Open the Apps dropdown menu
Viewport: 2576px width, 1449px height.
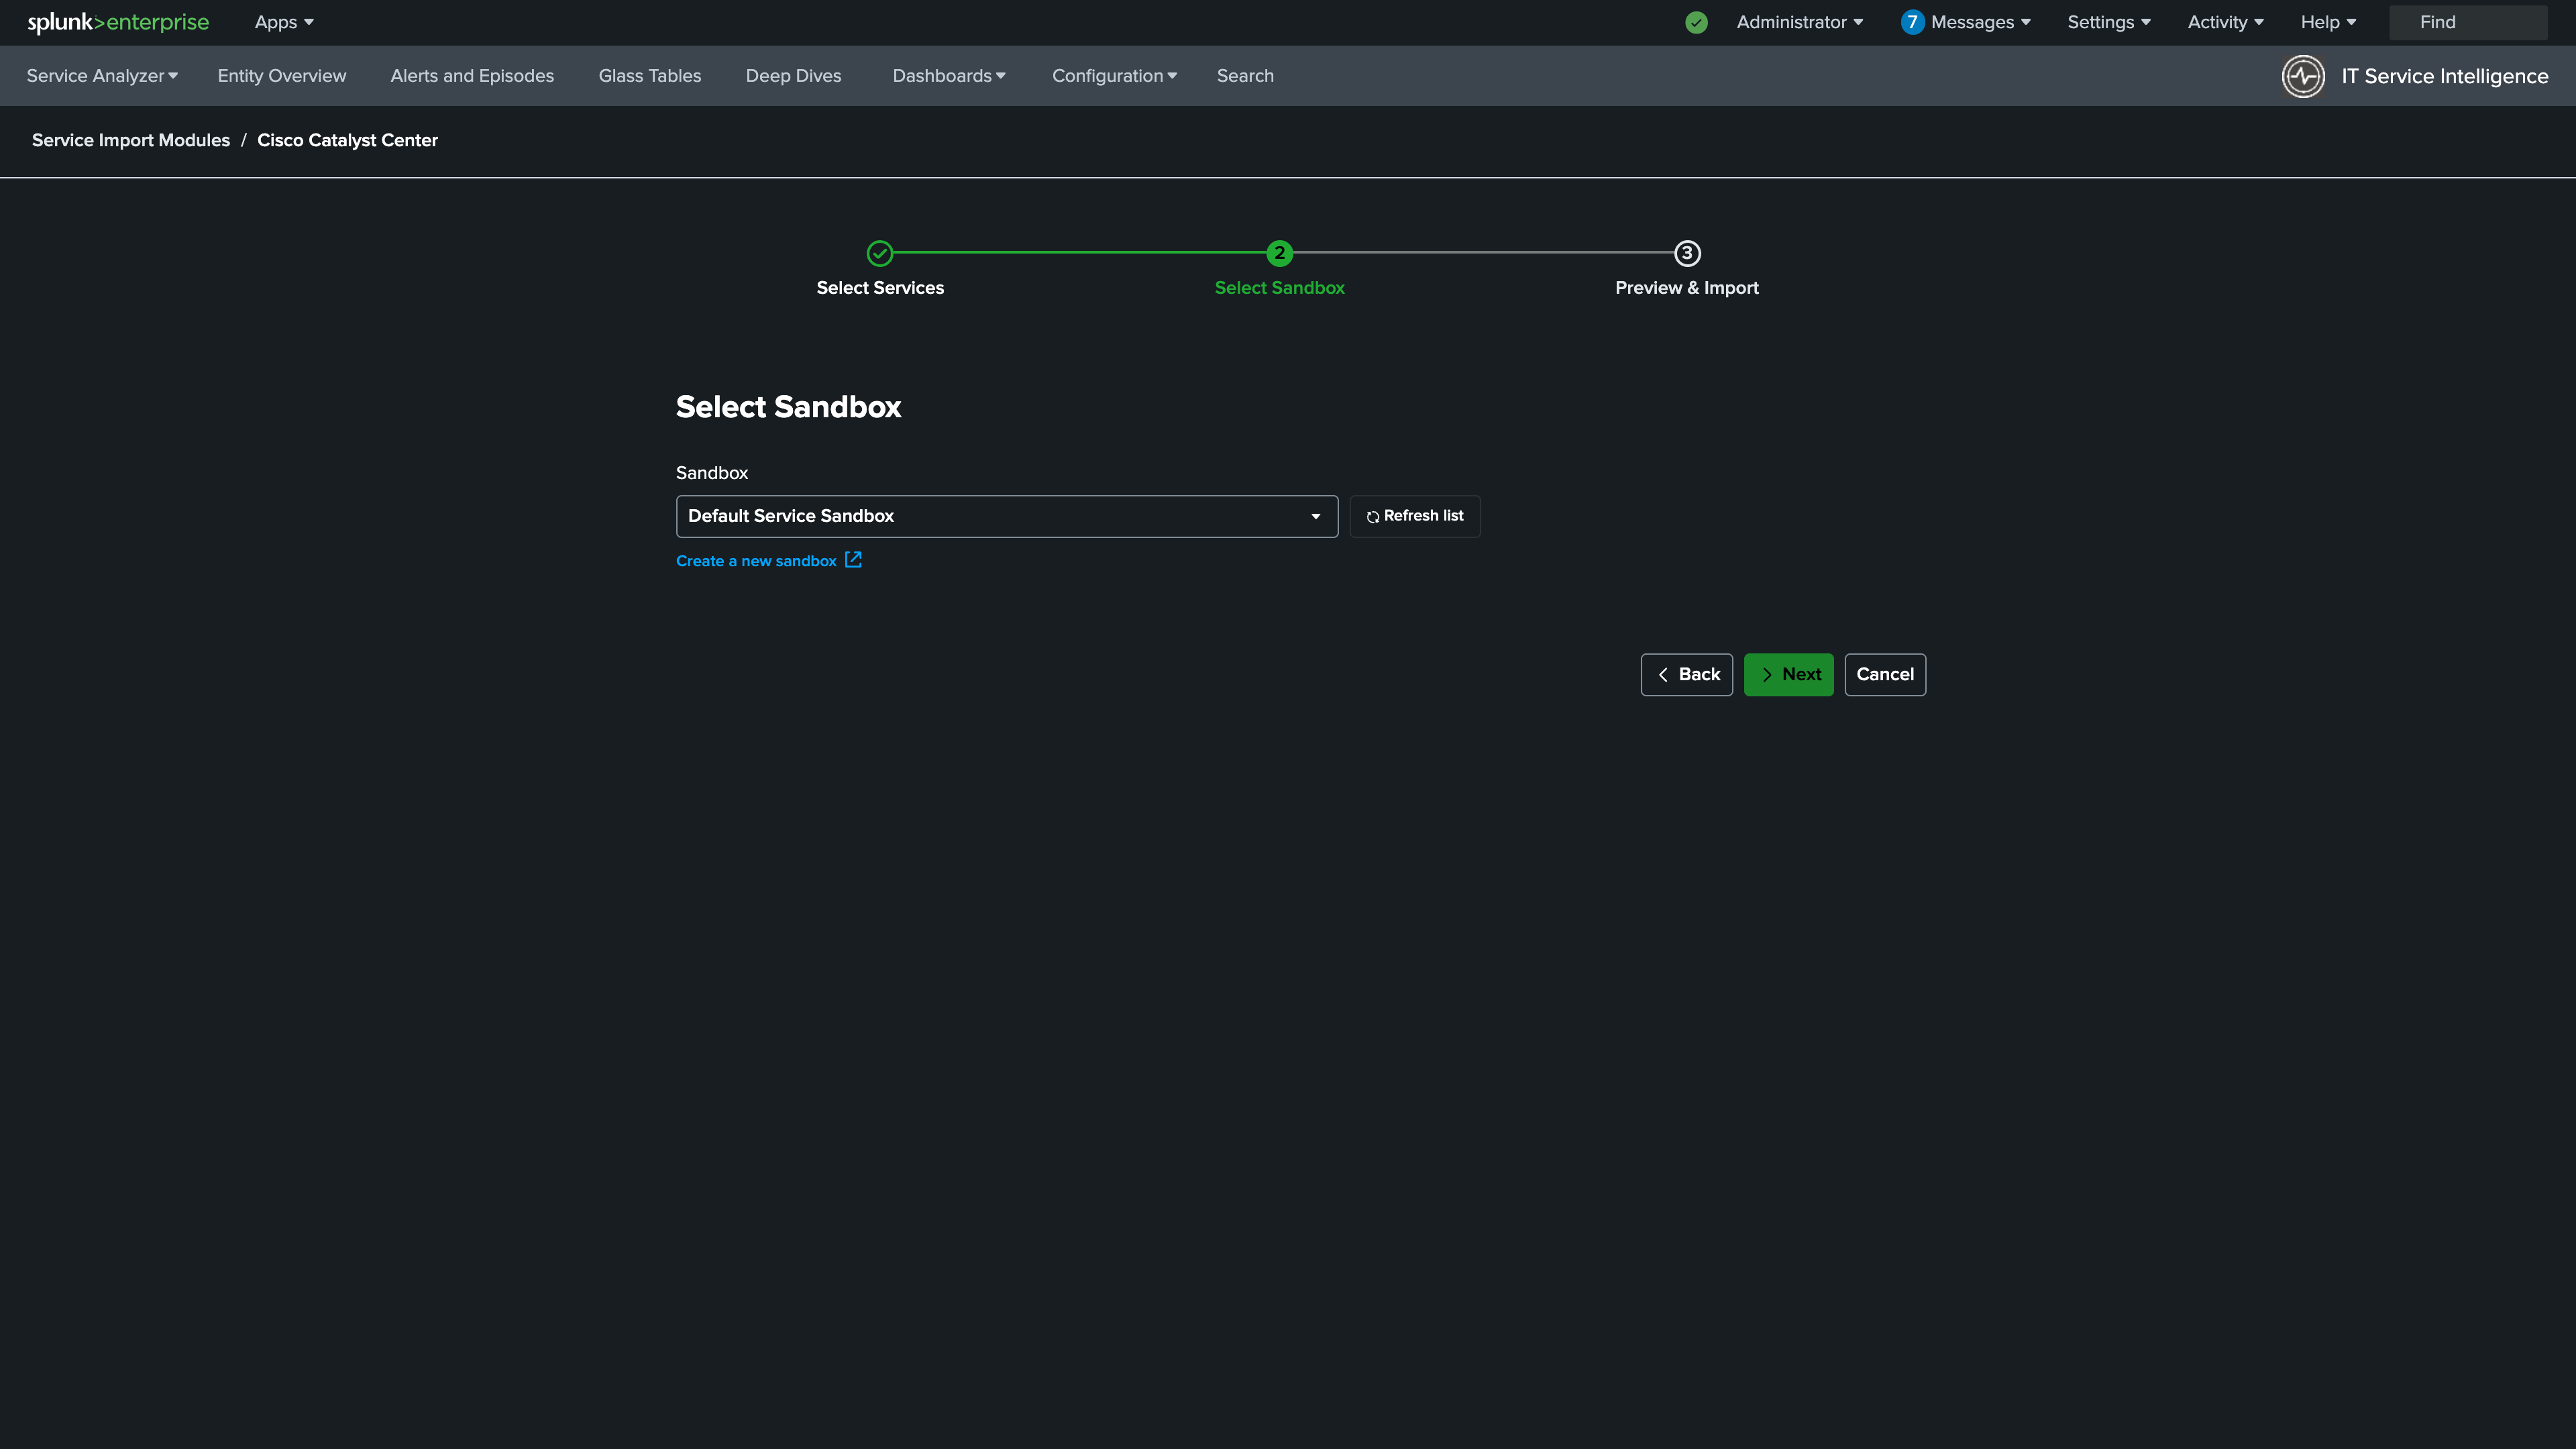click(x=284, y=22)
